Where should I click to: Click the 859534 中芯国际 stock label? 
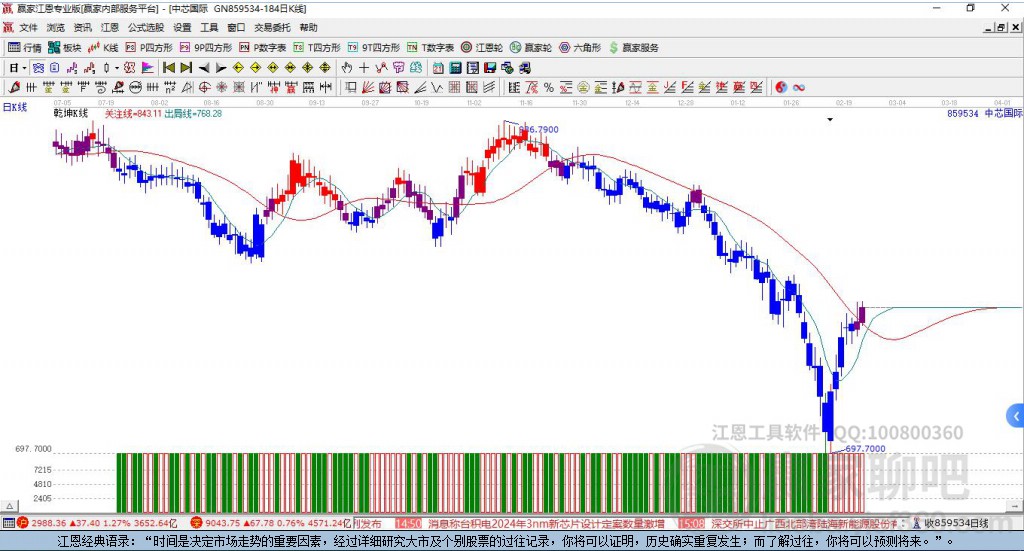coord(984,114)
